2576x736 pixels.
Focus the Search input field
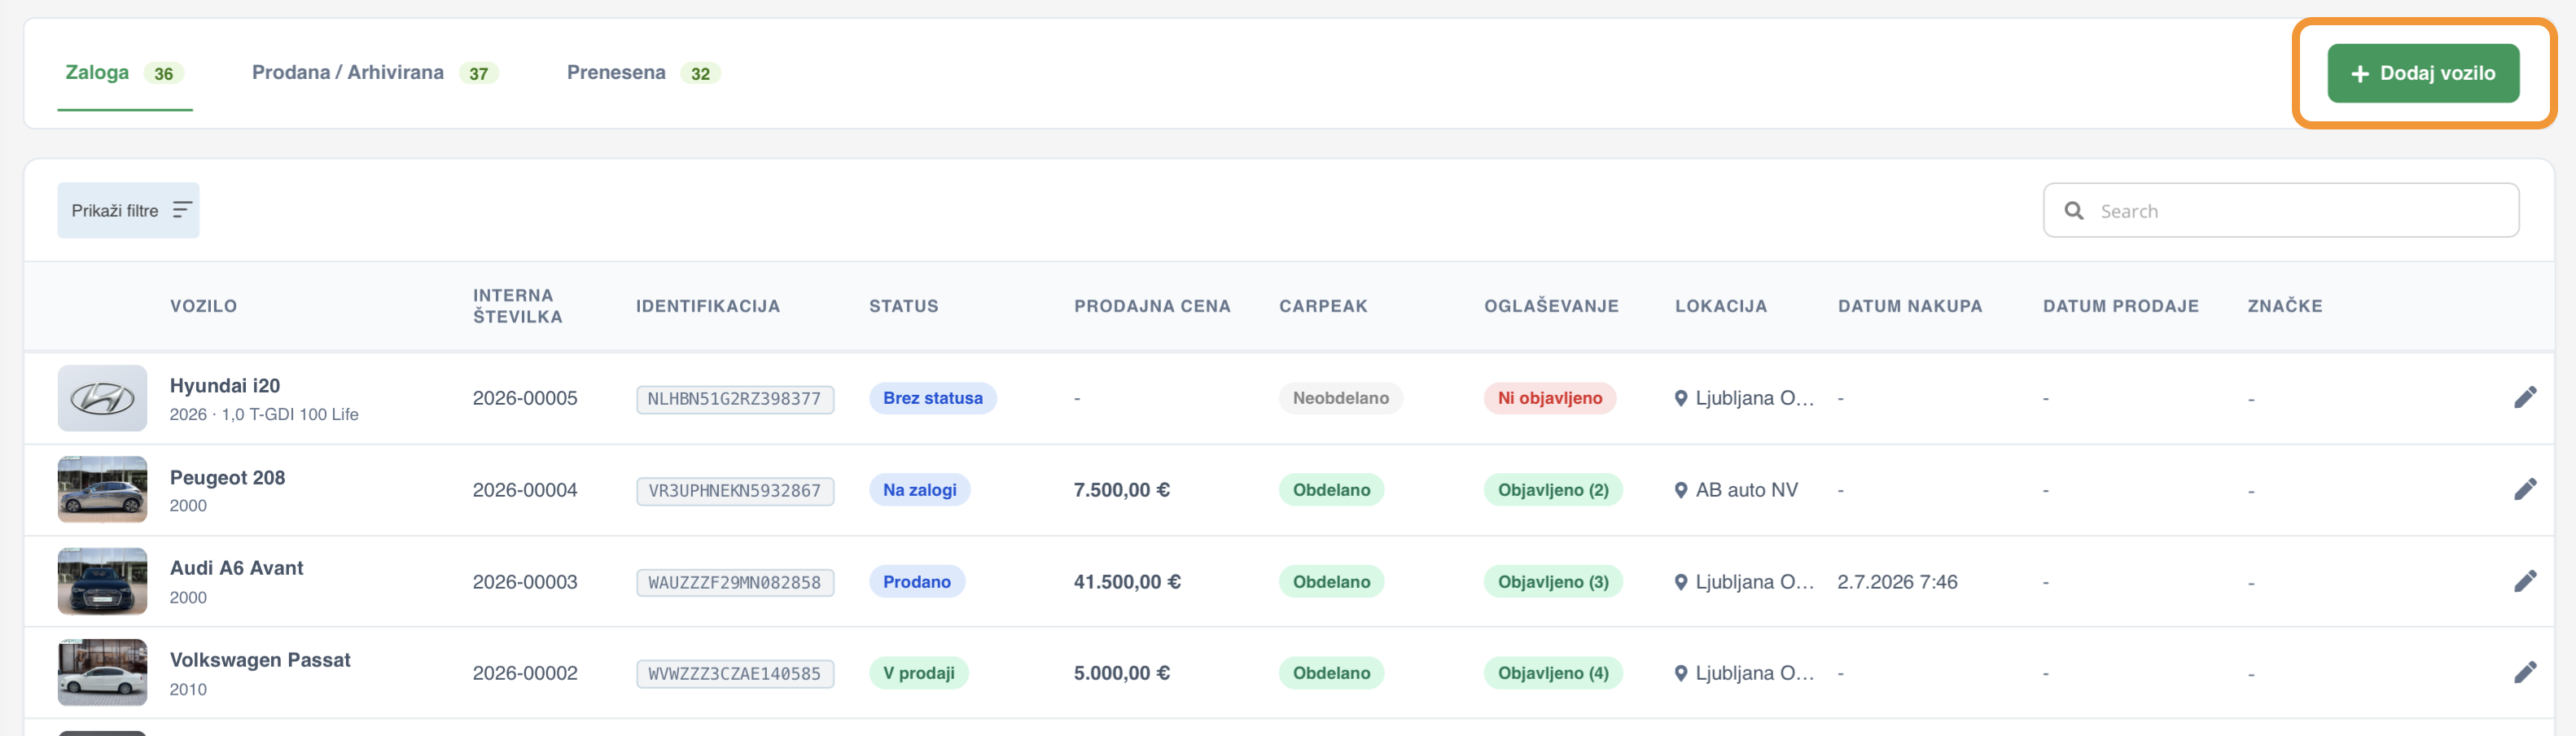[2281, 211]
